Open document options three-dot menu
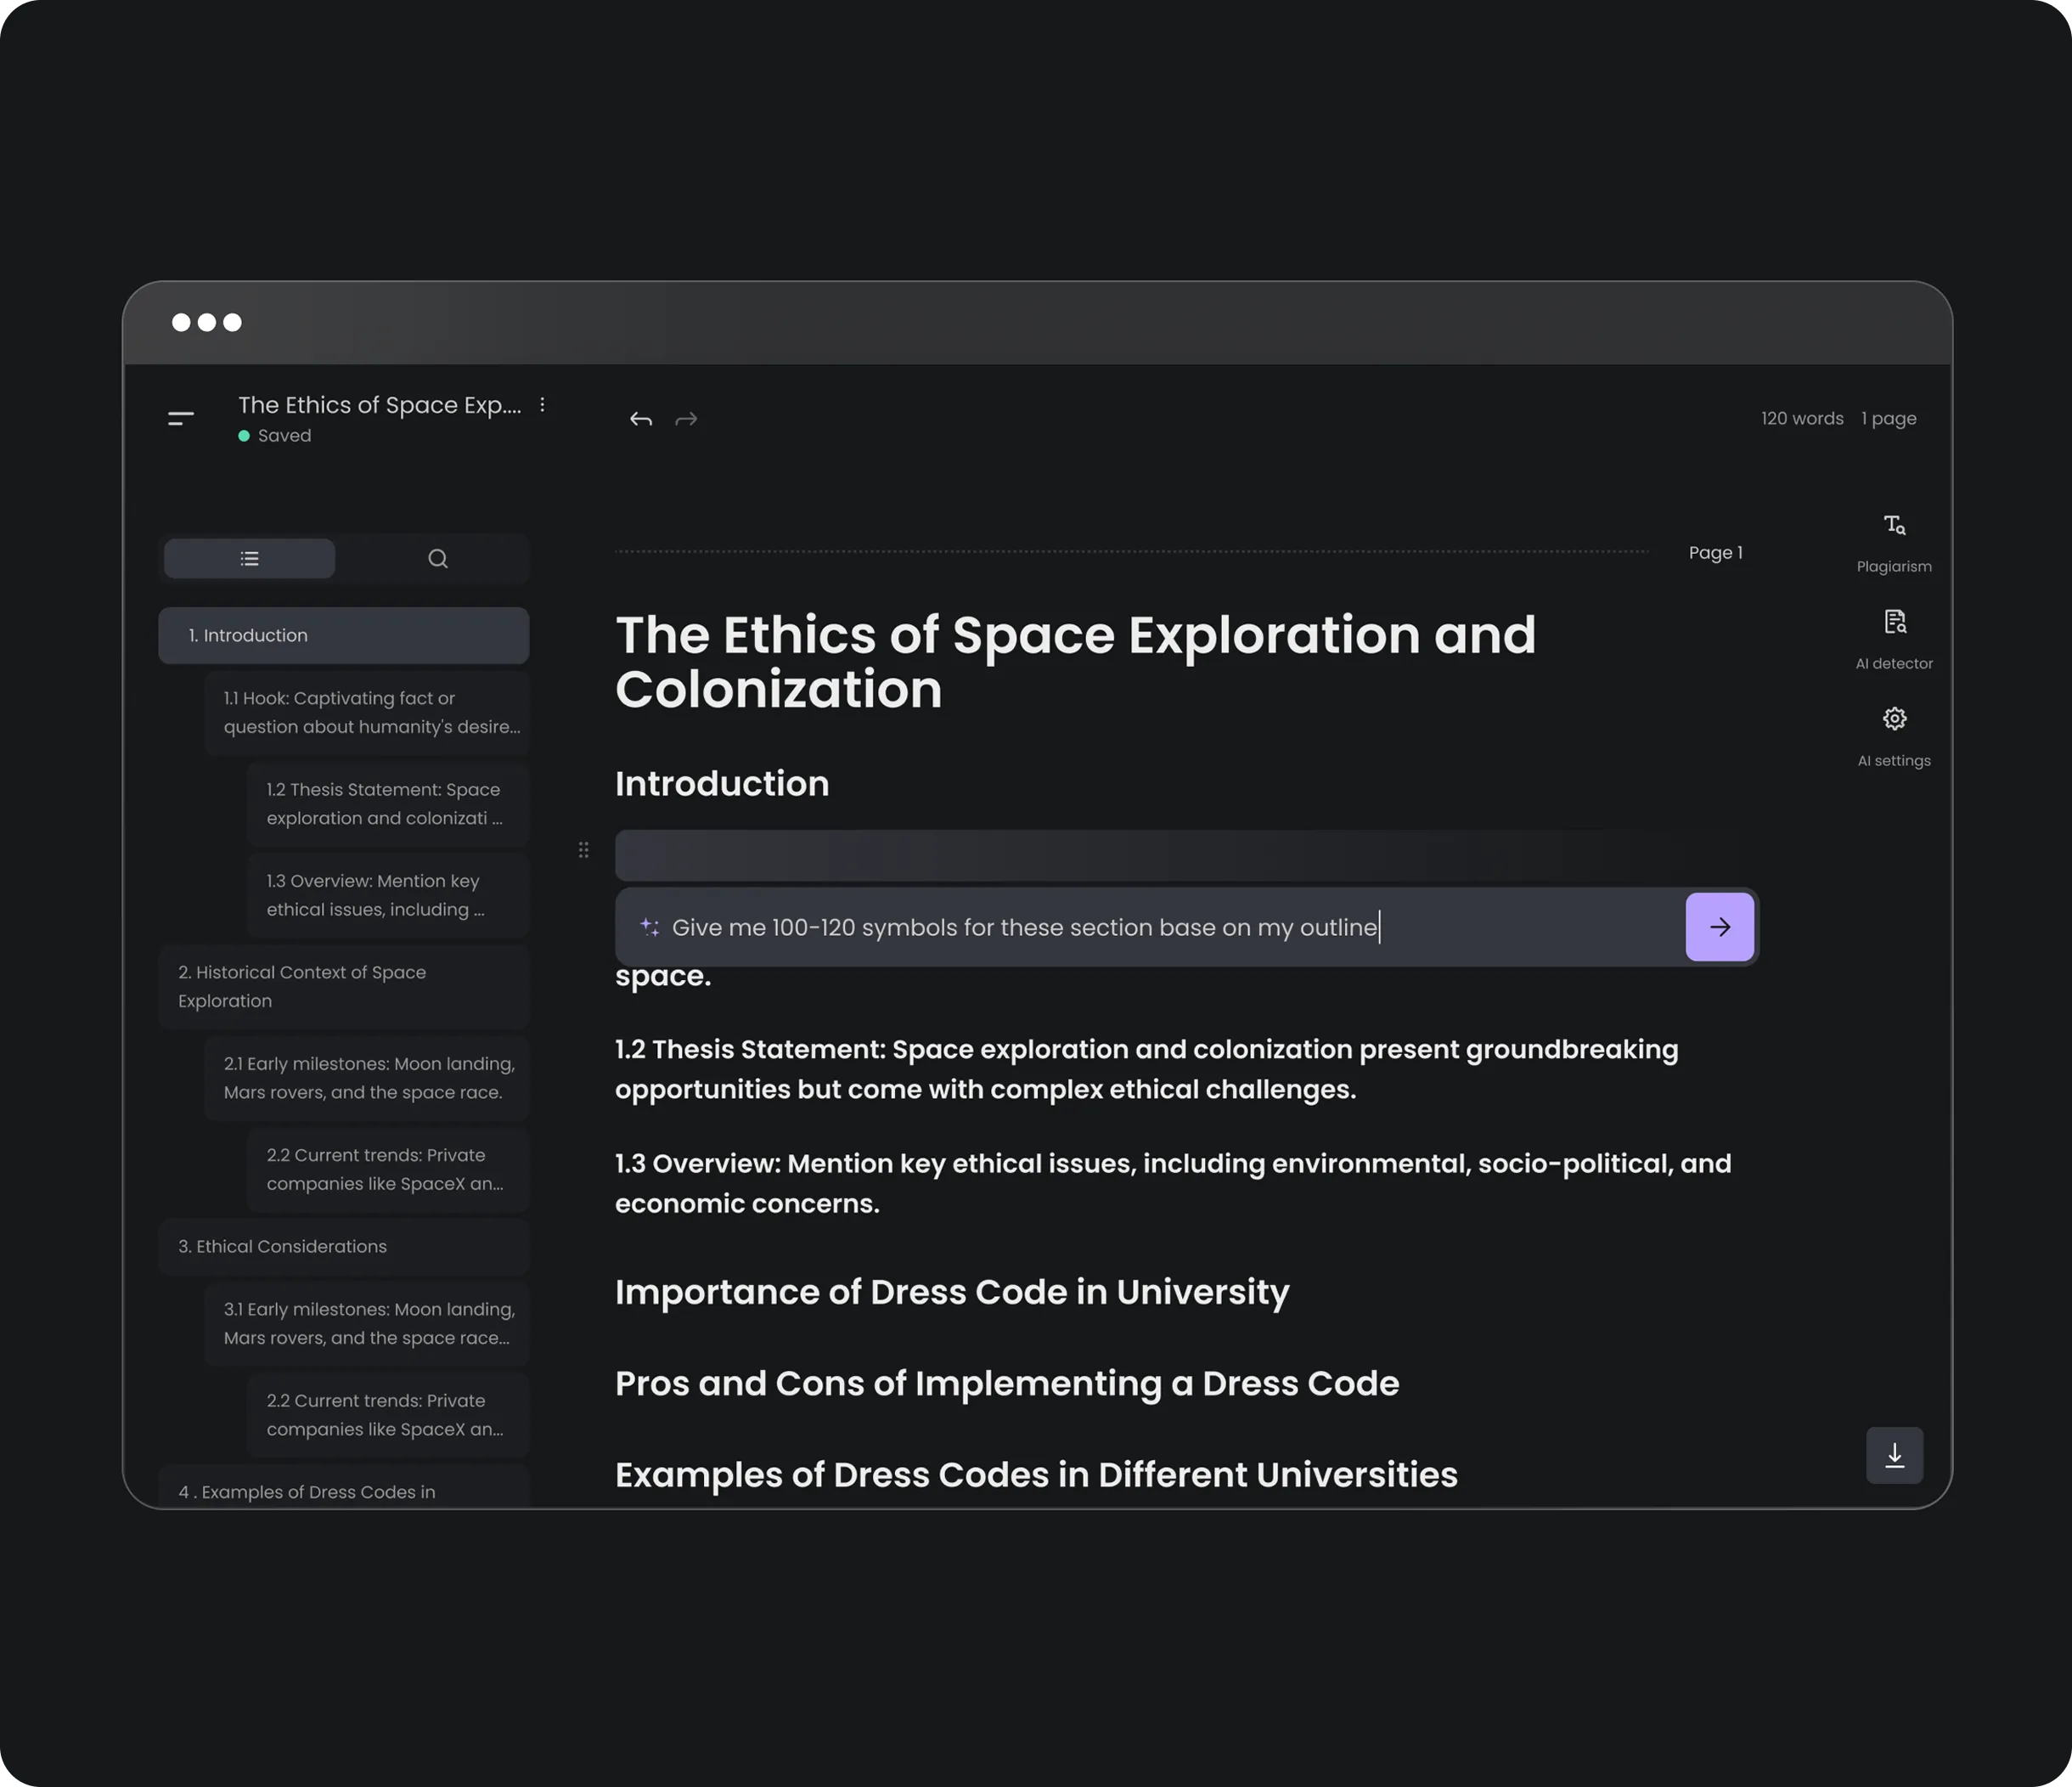The height and width of the screenshot is (1787, 2072). point(542,405)
